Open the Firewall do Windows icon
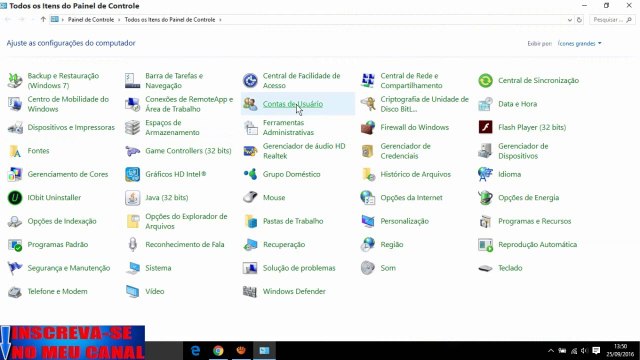This screenshot has height=360, width=640. click(368, 127)
